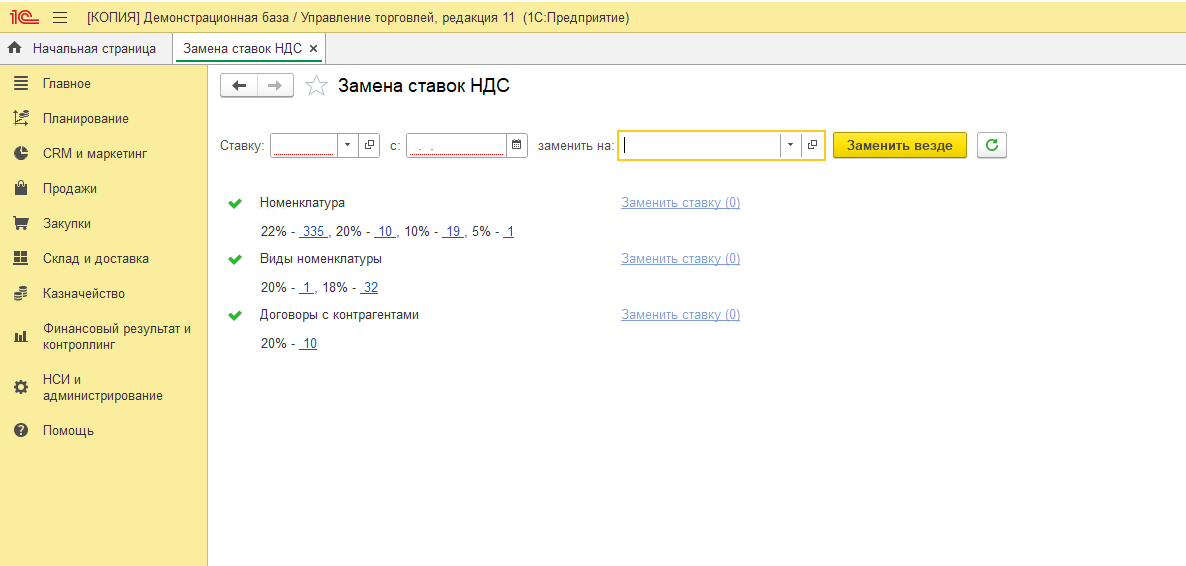
Task: Click the Виды номенклатуры row label
Action: [x=321, y=259]
